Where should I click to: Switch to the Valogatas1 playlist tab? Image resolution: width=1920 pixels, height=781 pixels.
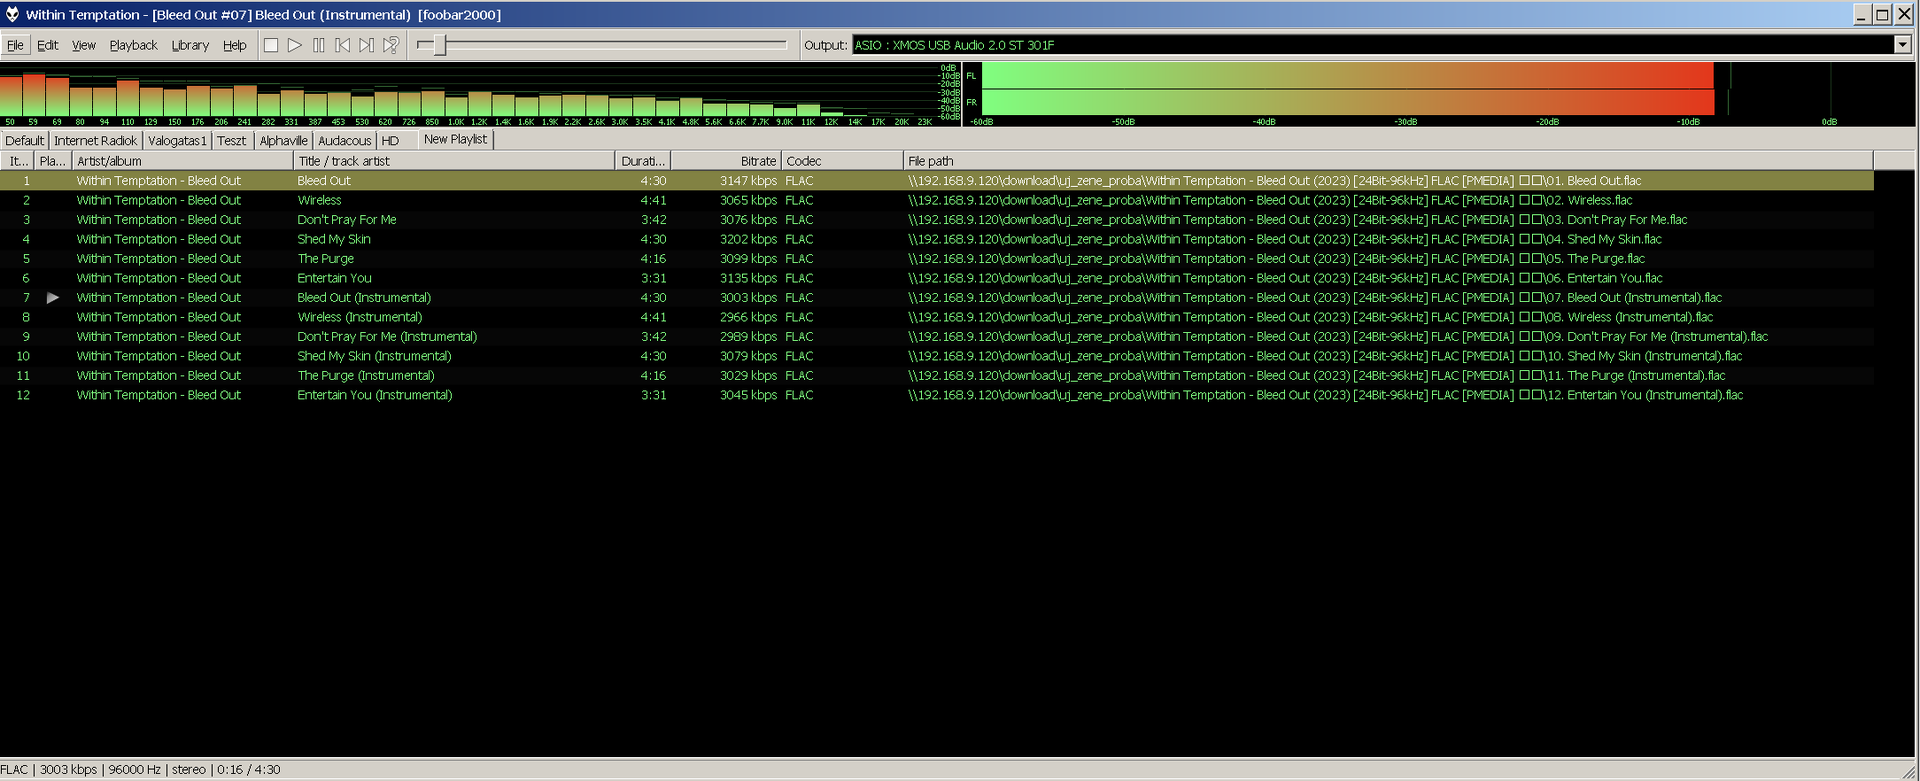[x=177, y=141]
